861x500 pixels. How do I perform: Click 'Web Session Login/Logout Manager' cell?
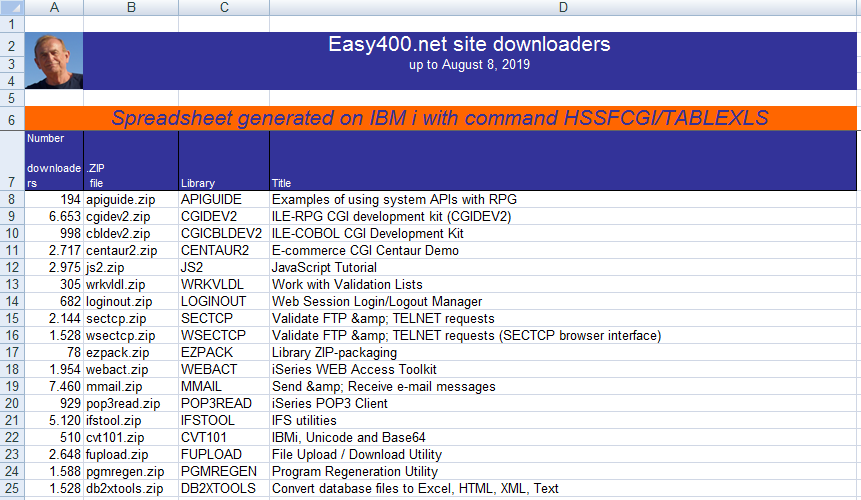tap(563, 301)
